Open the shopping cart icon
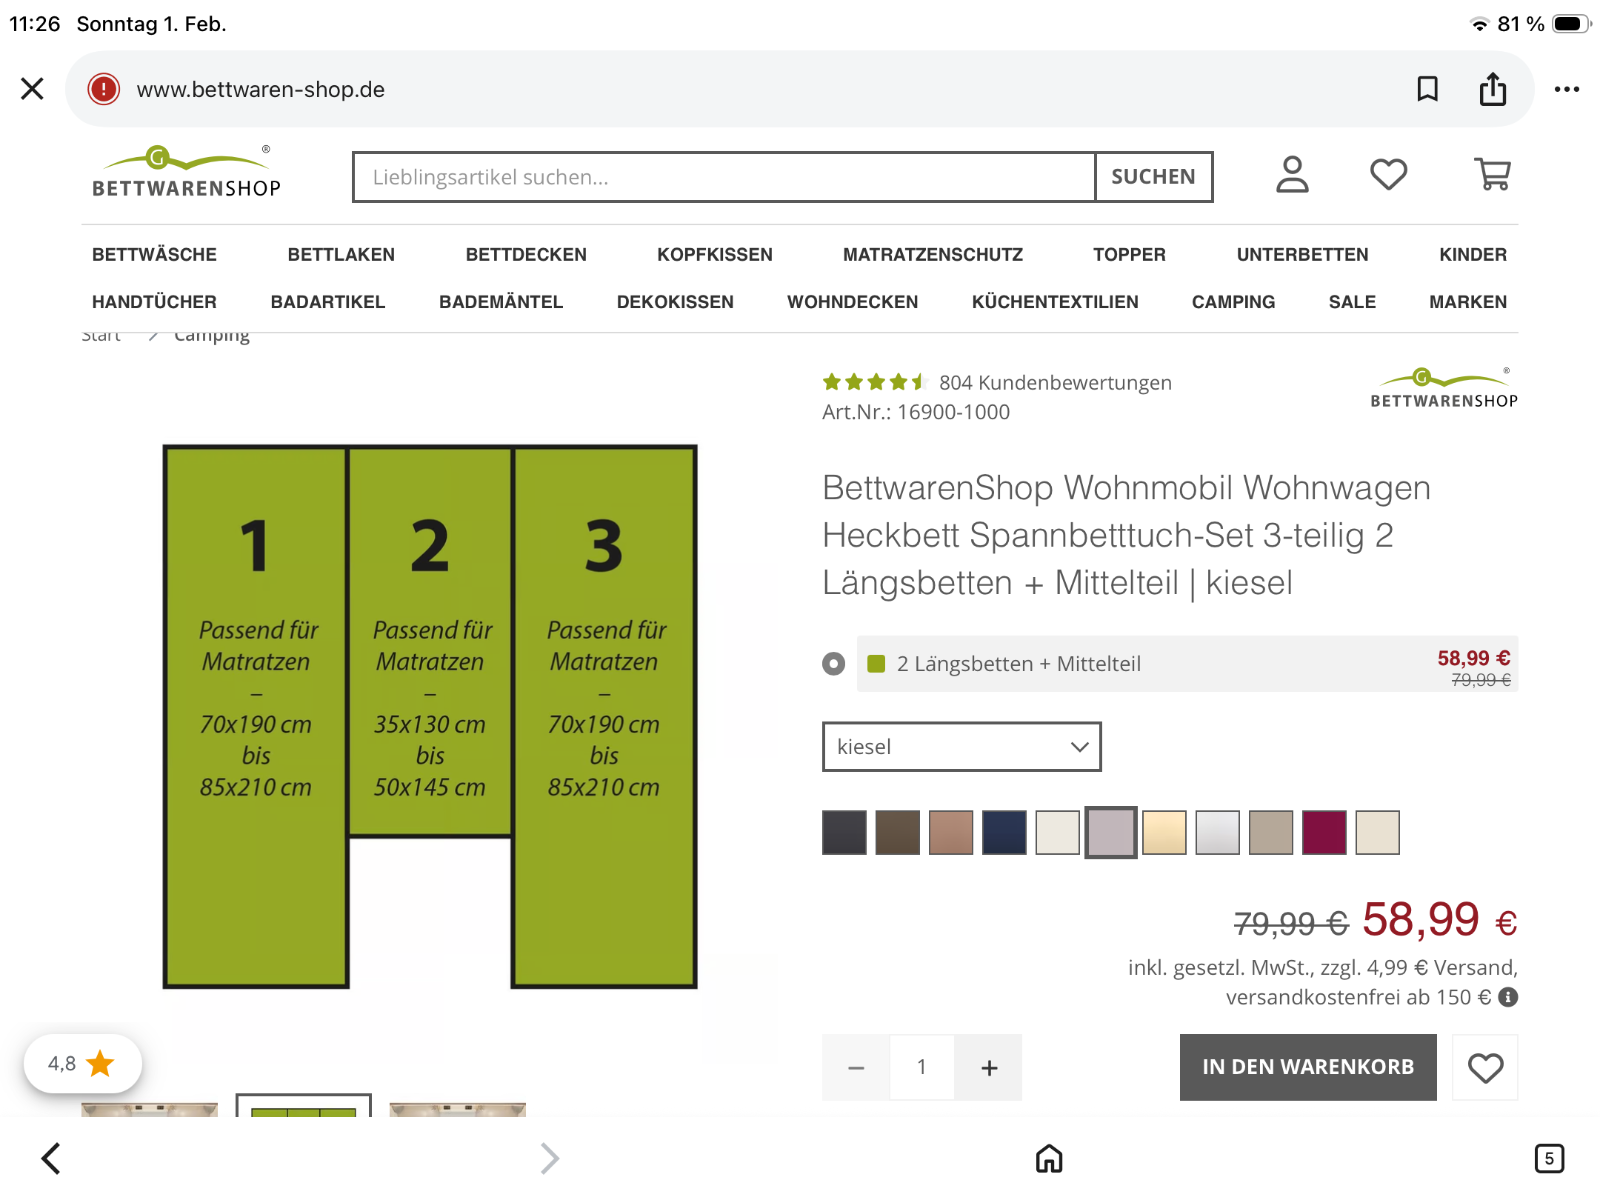Viewport: 1600px width, 1200px height. 1492,175
